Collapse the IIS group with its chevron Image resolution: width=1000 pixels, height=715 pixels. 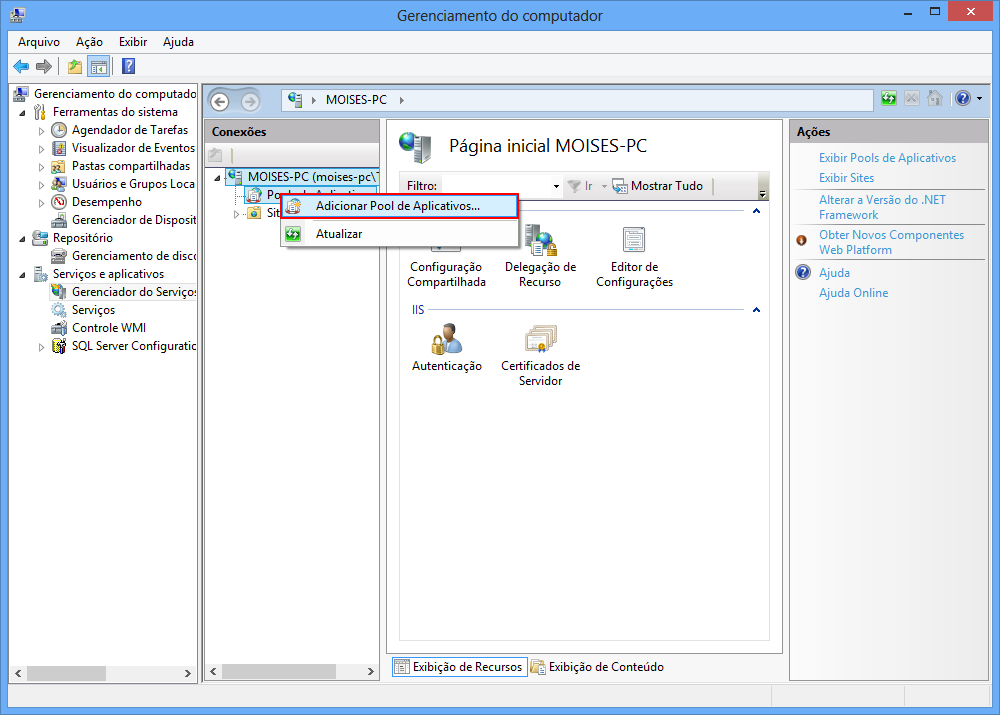756,310
